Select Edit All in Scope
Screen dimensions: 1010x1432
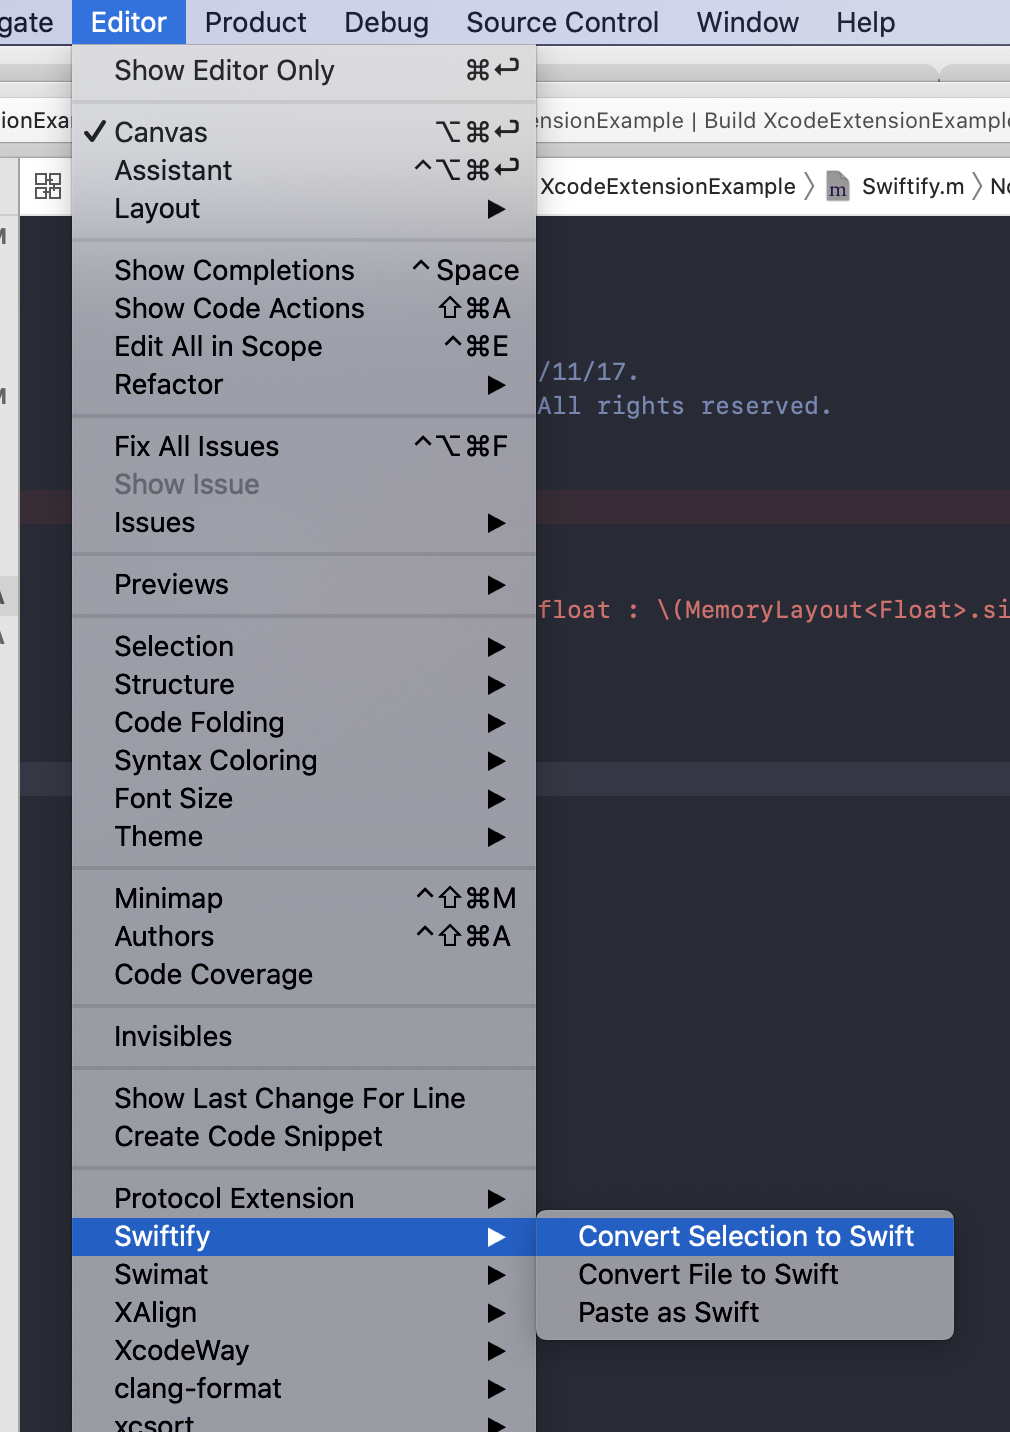click(x=304, y=346)
